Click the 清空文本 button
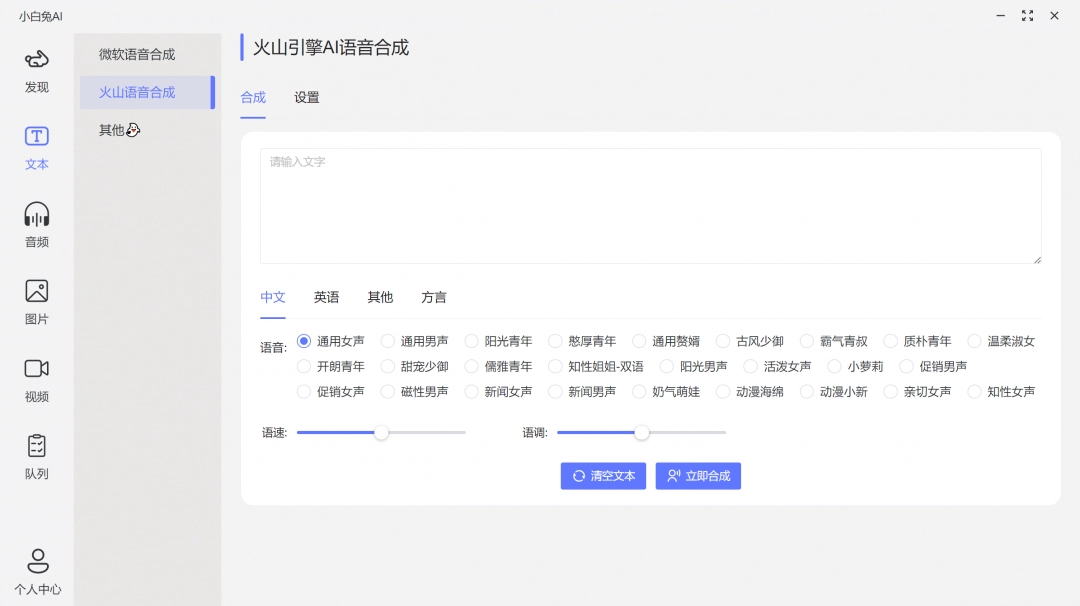This screenshot has height=606, width=1080. (x=603, y=475)
